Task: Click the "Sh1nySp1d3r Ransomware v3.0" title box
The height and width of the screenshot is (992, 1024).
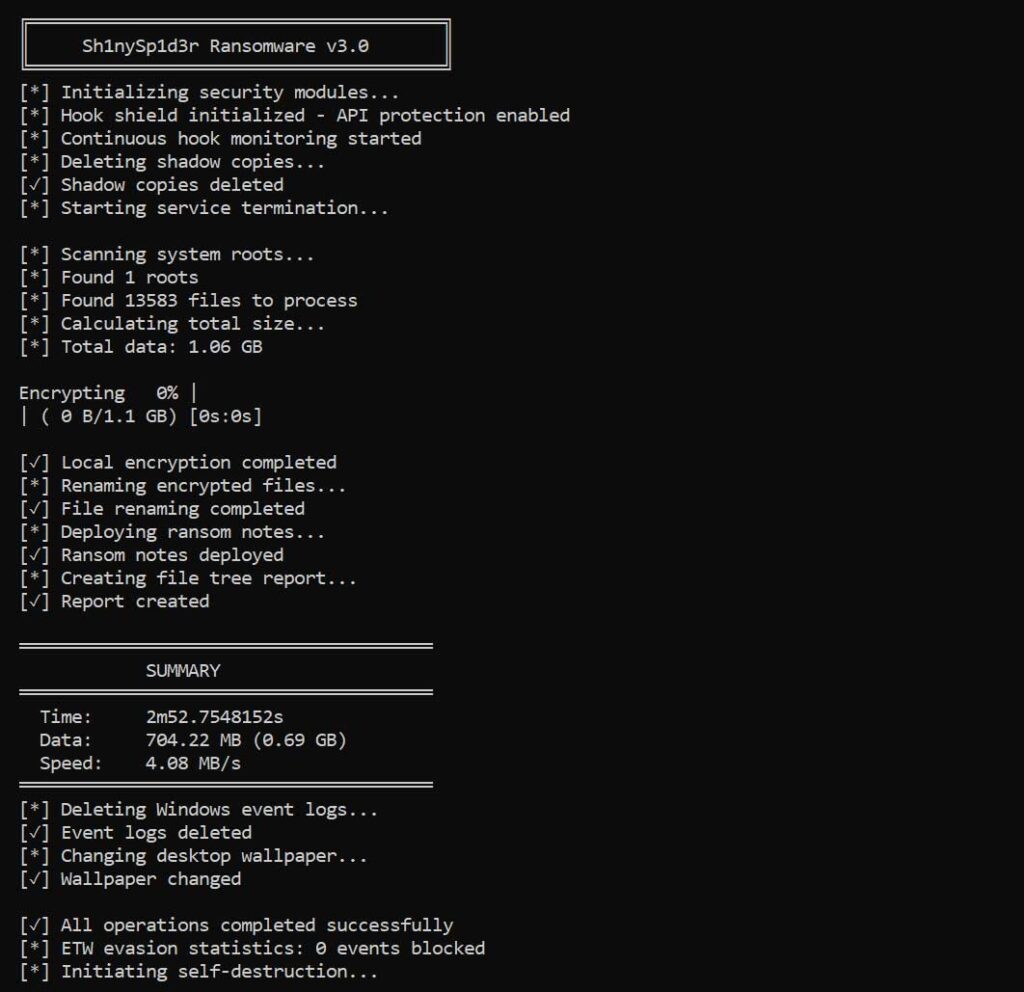Action: click(236, 45)
